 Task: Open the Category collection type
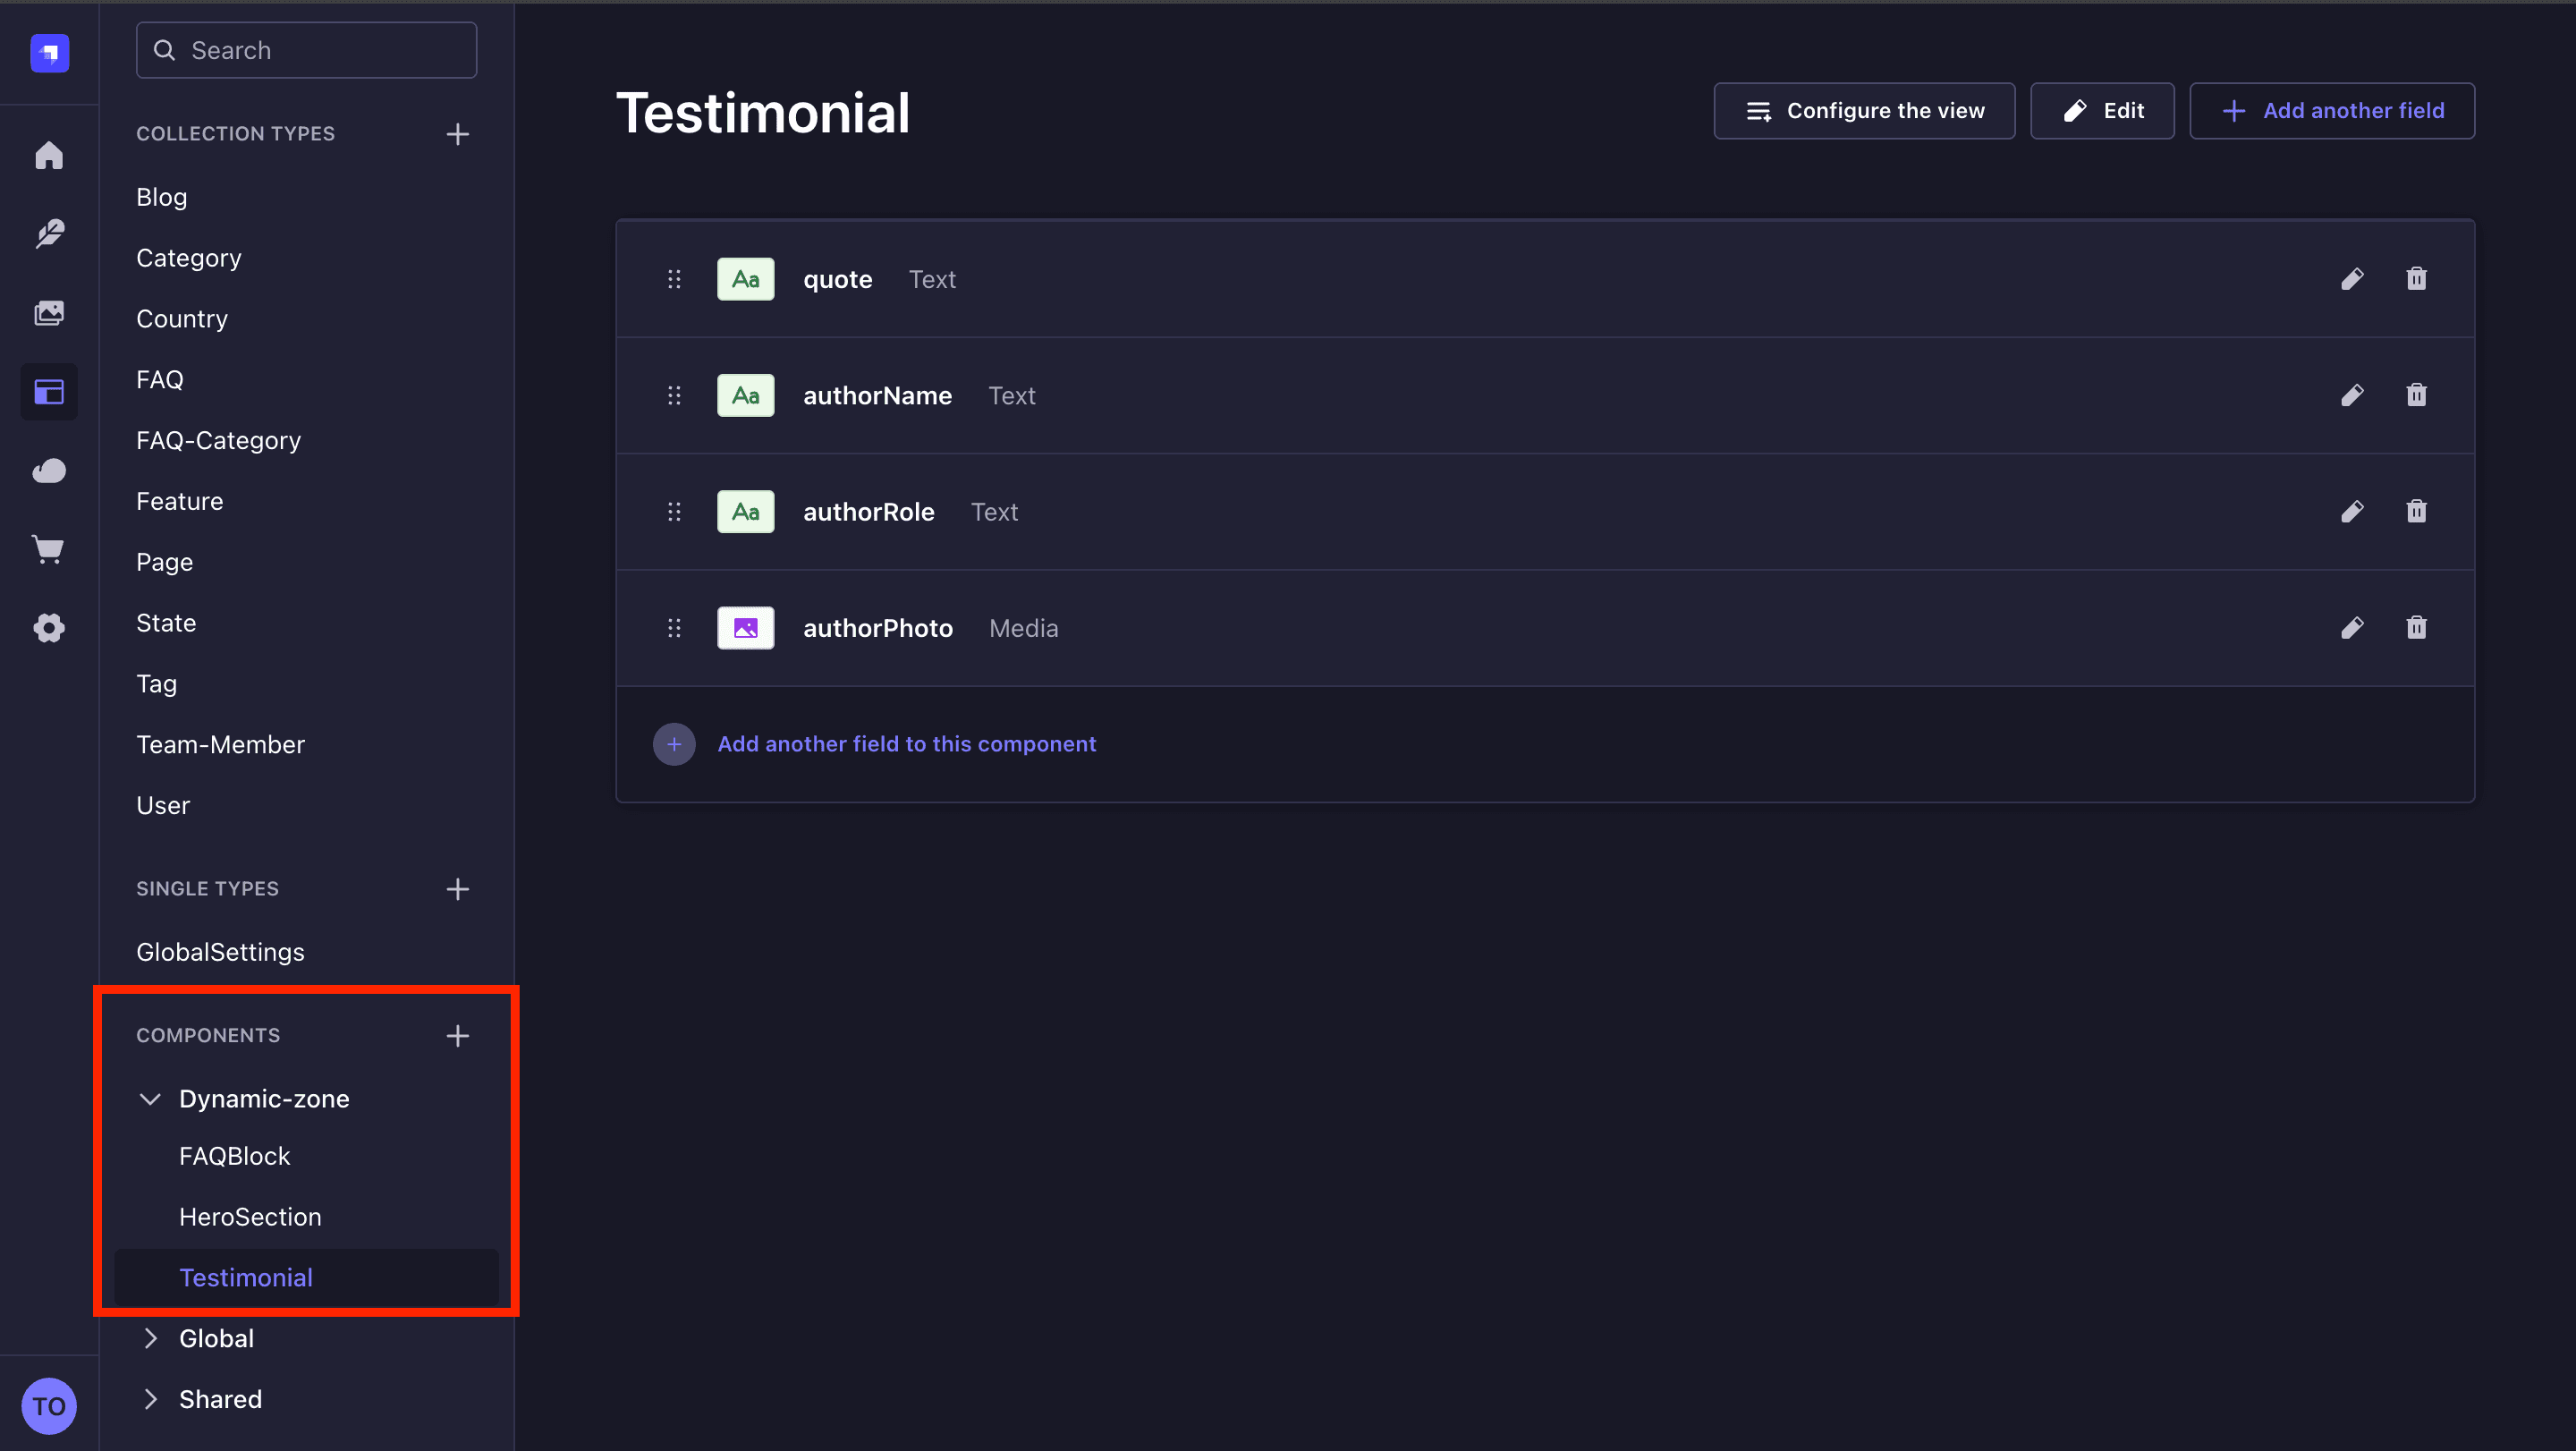[189, 258]
